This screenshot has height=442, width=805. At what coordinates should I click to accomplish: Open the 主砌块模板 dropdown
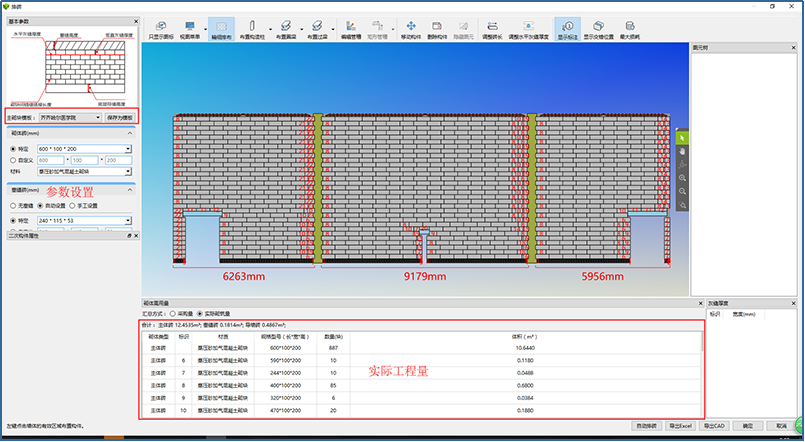[70, 117]
